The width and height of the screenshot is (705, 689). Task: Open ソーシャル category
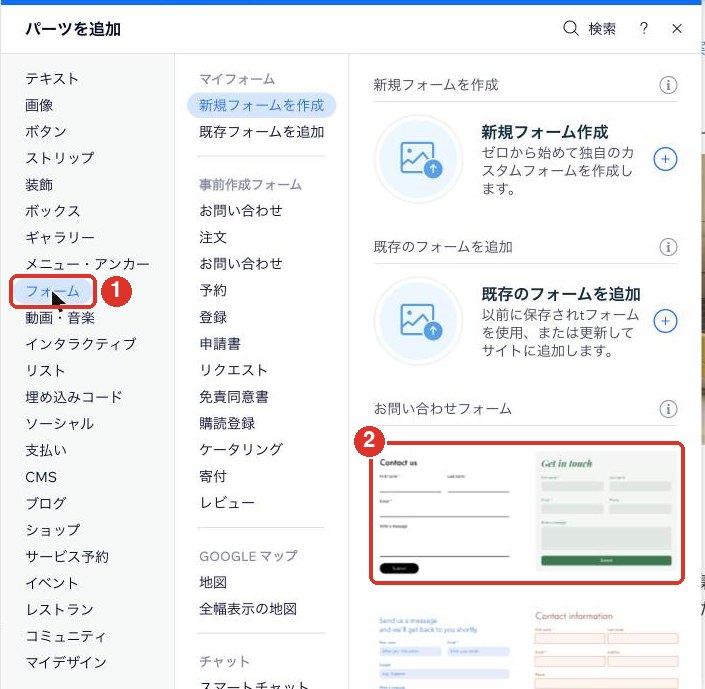point(59,424)
